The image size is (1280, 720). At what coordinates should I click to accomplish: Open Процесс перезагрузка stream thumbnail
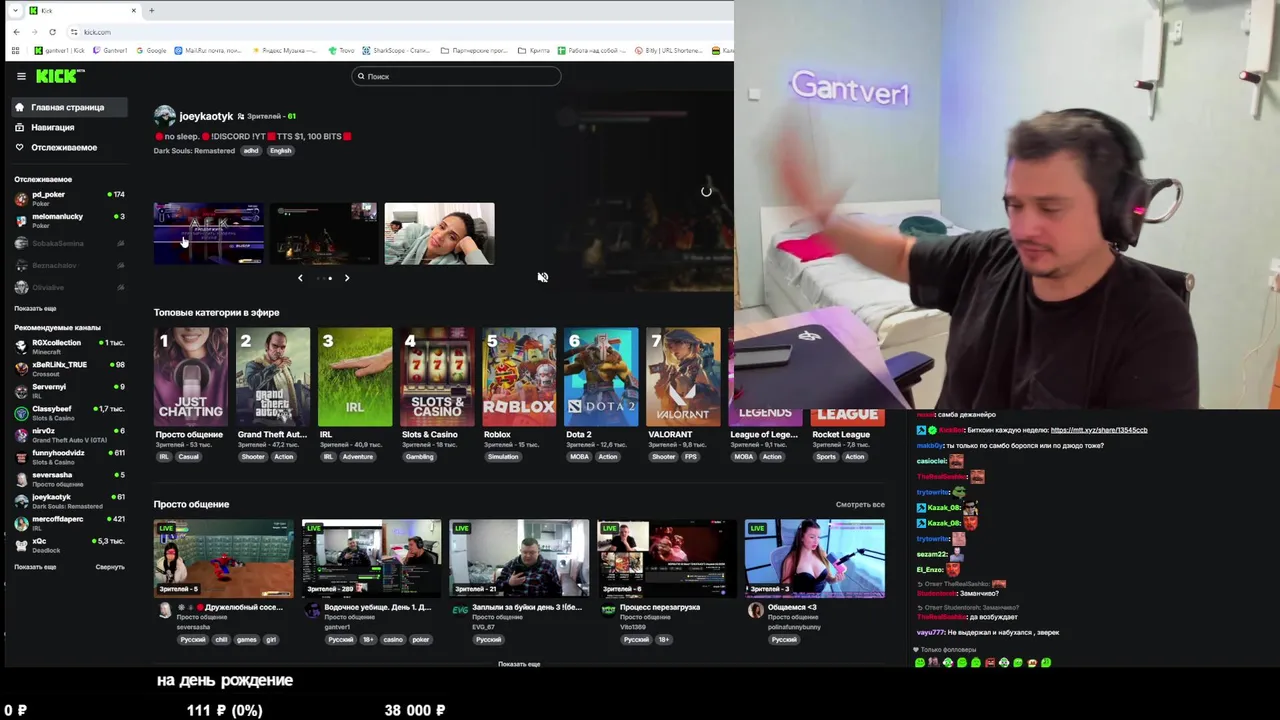pyautogui.click(x=667, y=558)
